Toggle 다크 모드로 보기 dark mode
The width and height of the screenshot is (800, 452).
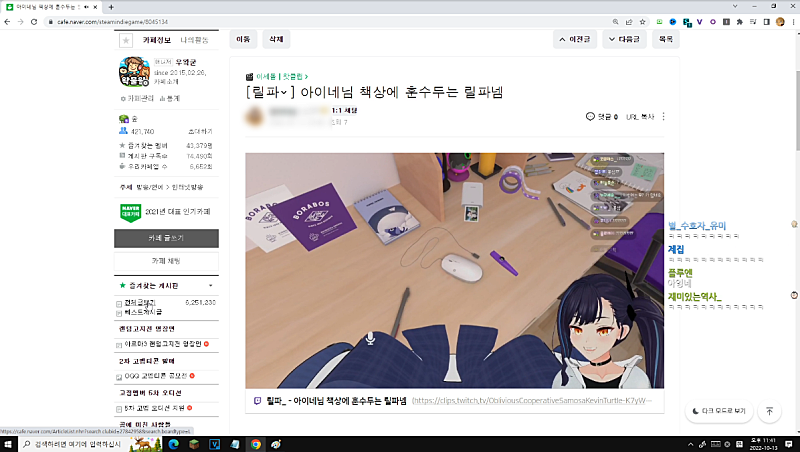click(x=719, y=411)
